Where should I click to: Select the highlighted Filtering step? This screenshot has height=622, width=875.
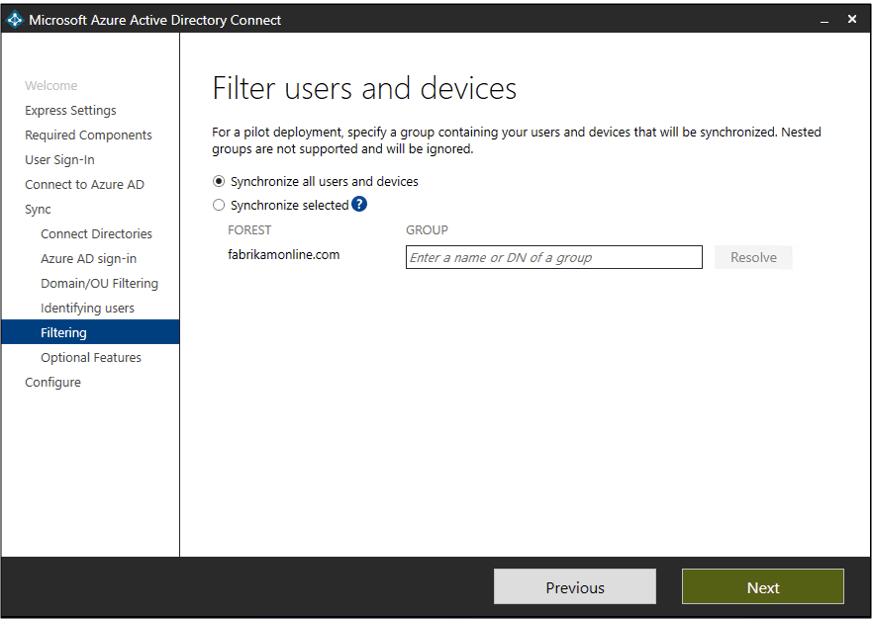tap(64, 333)
